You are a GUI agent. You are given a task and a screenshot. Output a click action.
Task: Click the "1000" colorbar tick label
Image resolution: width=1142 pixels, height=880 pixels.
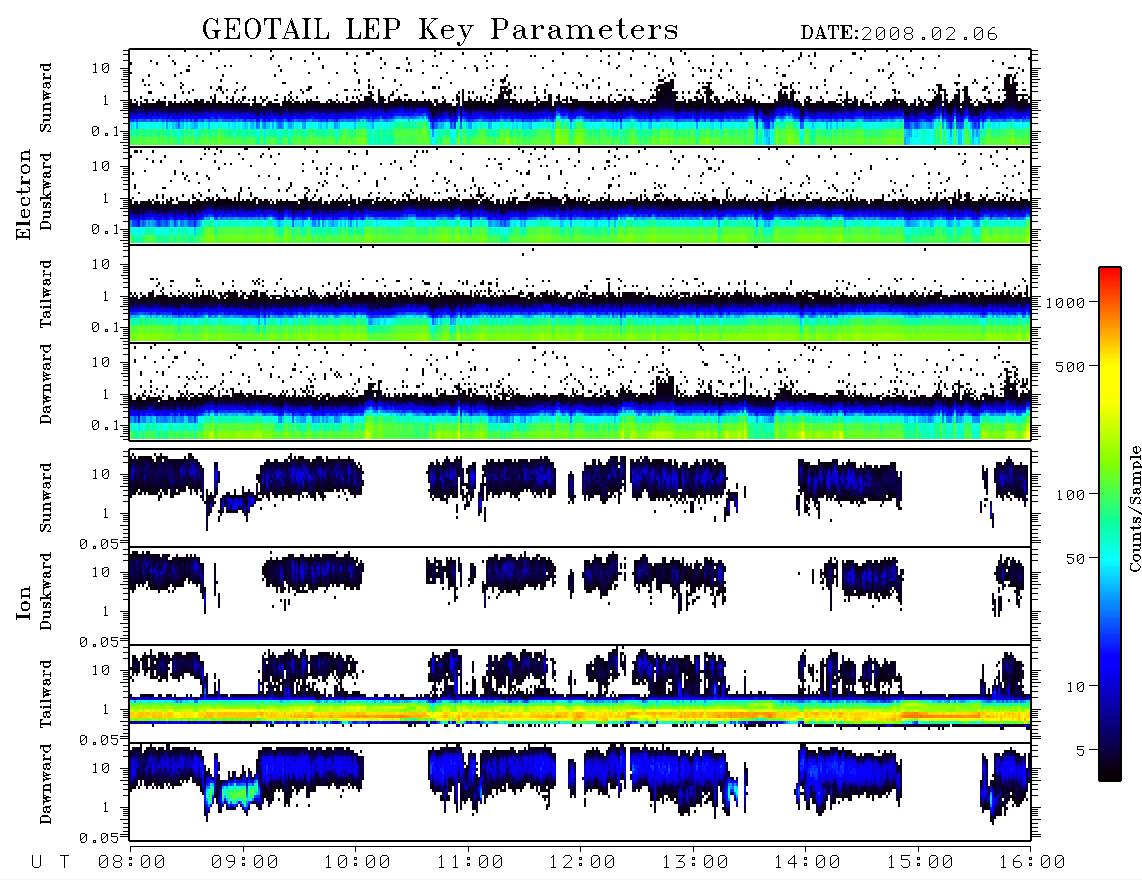click(1065, 303)
